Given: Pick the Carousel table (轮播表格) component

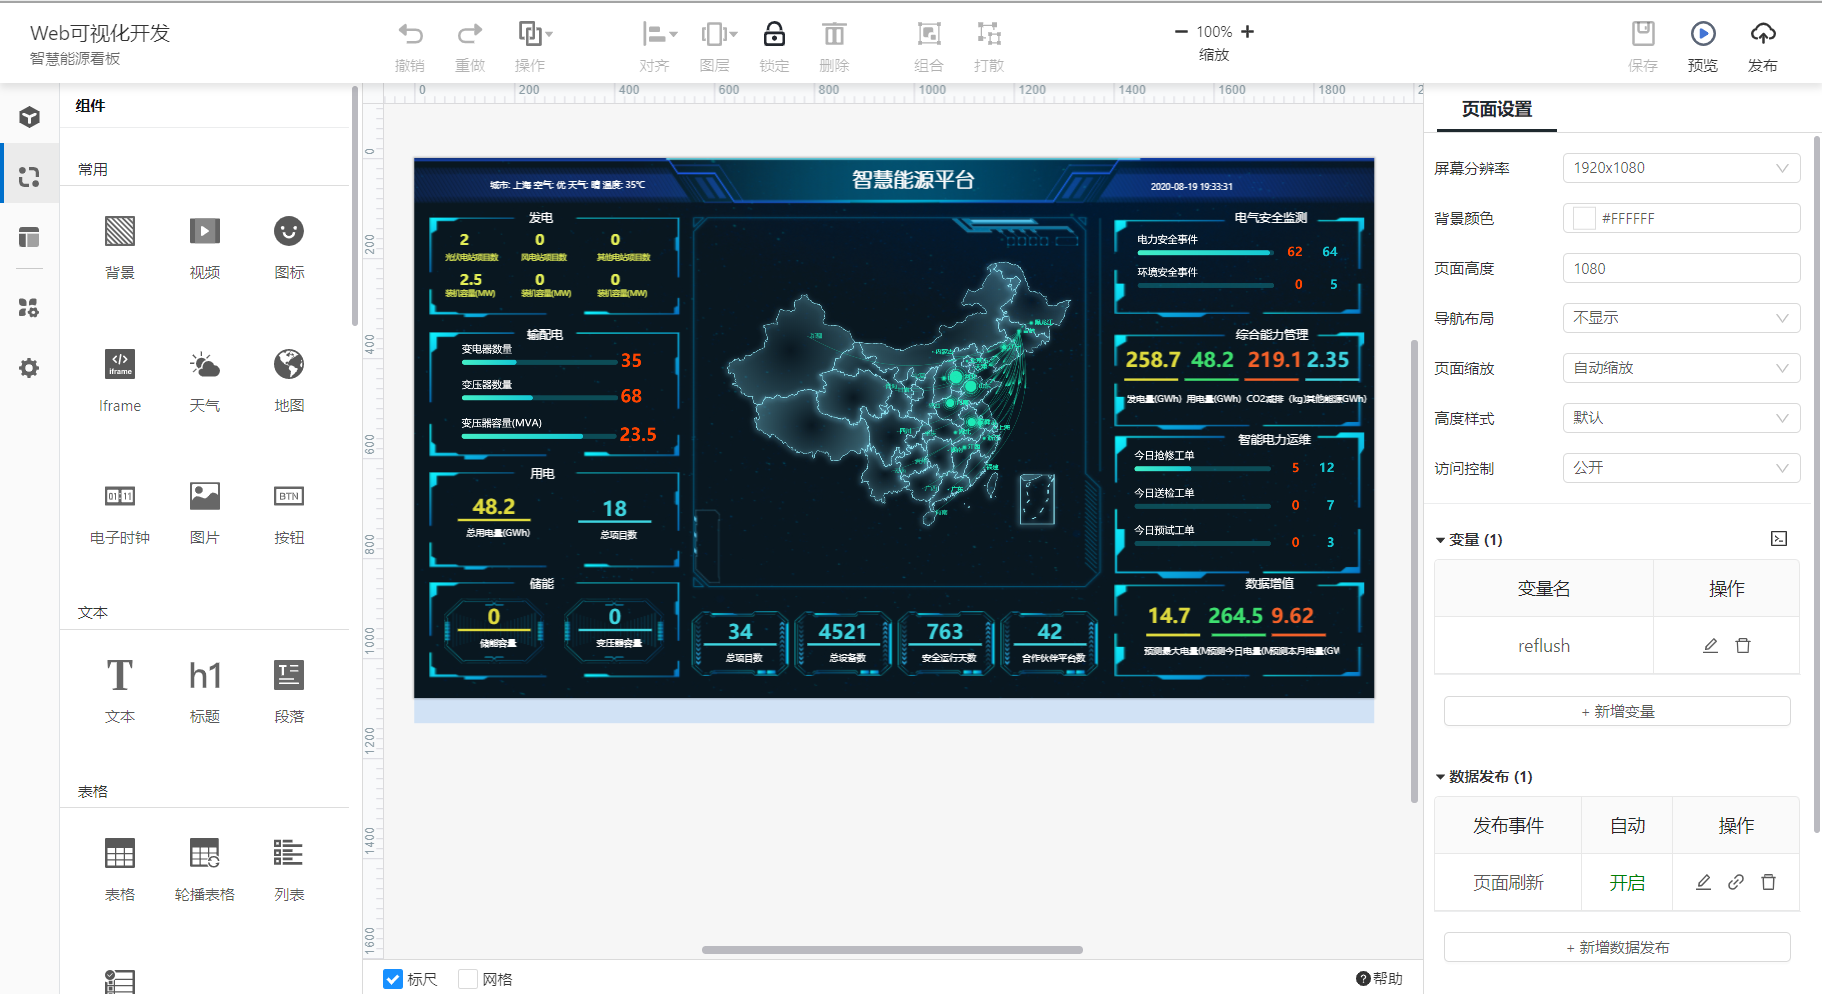Looking at the screenshot, I should click(x=205, y=854).
